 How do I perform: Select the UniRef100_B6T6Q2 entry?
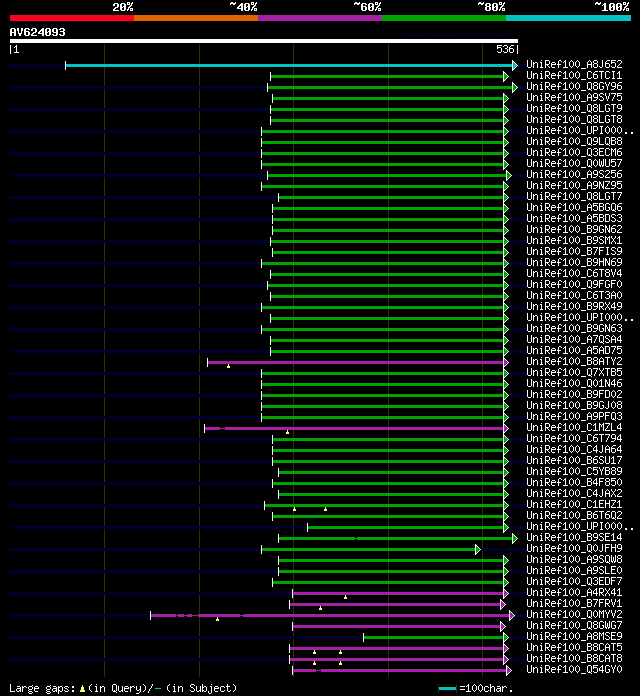tap(574, 515)
